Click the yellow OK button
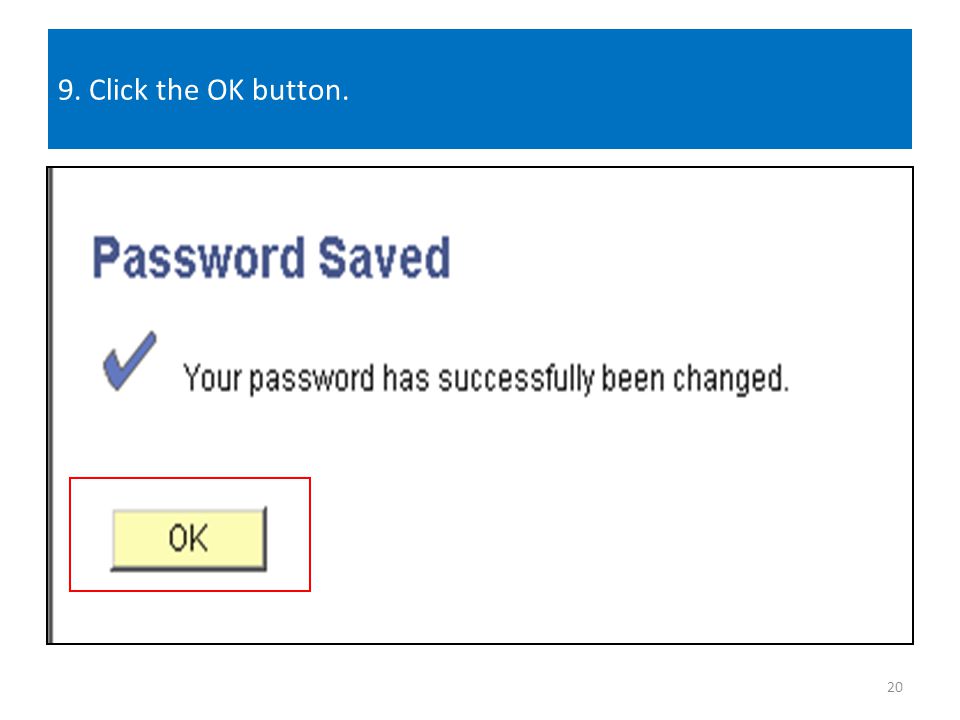The height and width of the screenshot is (720, 960). [189, 539]
